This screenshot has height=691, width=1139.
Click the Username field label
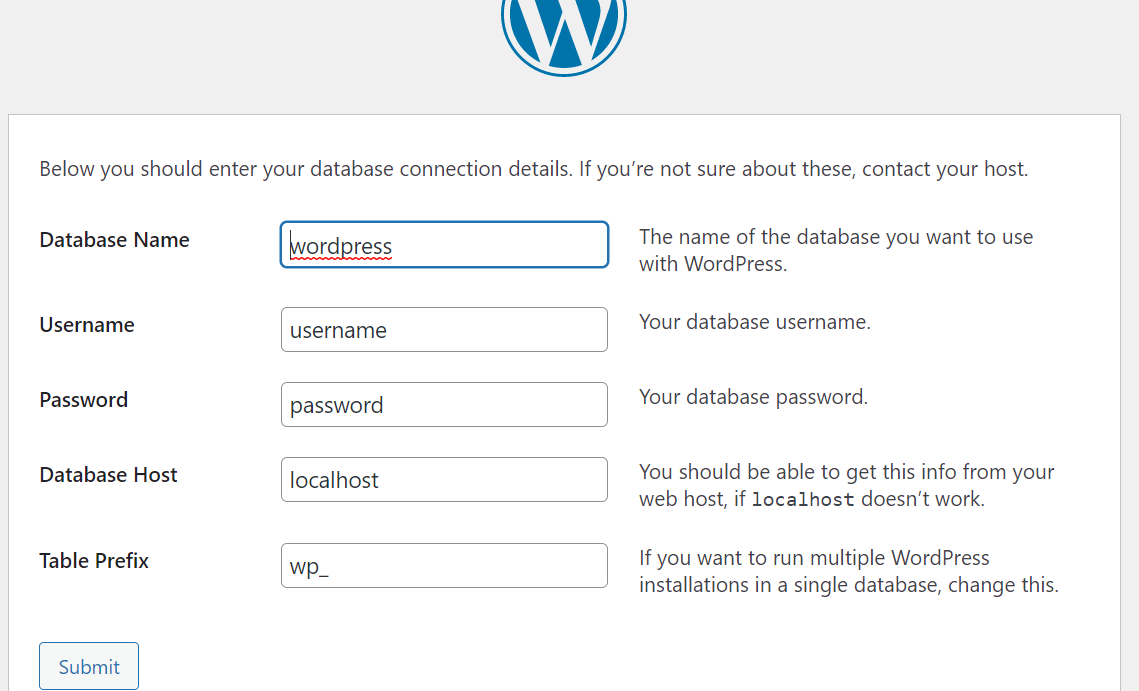(x=87, y=325)
